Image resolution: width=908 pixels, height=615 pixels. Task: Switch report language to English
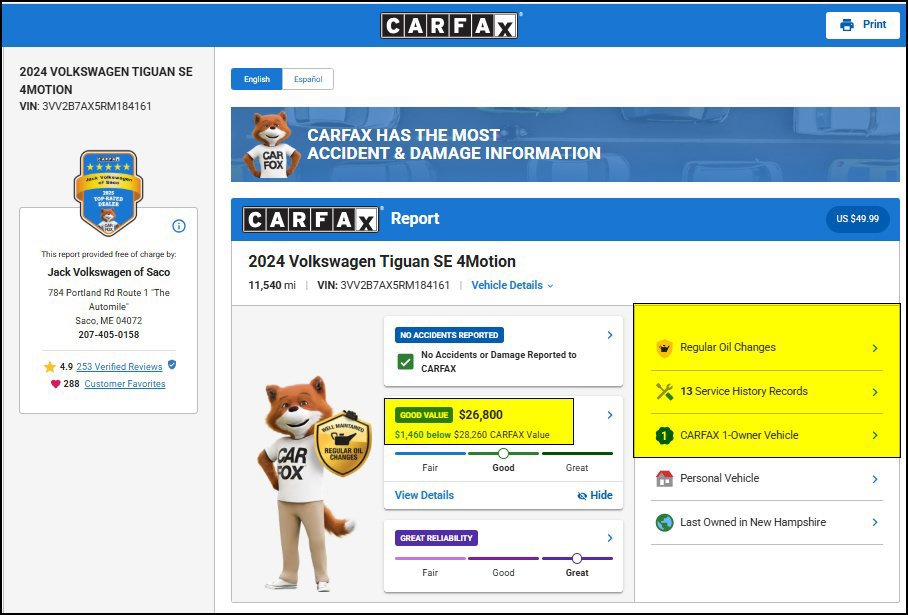coord(257,79)
